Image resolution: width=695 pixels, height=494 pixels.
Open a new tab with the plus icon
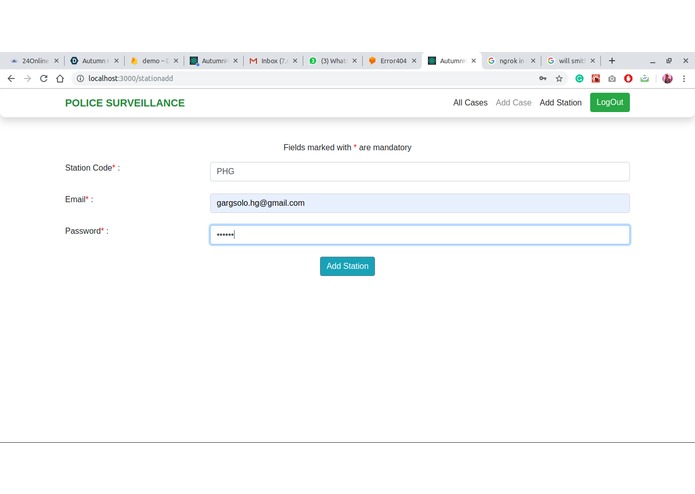[612, 61]
